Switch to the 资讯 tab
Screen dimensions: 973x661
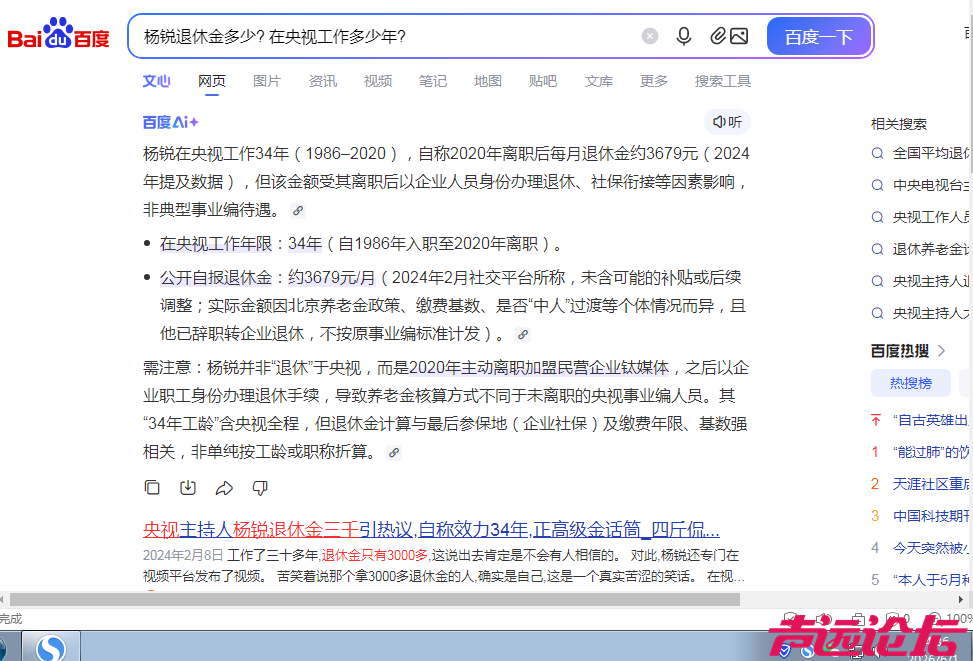tap(323, 81)
